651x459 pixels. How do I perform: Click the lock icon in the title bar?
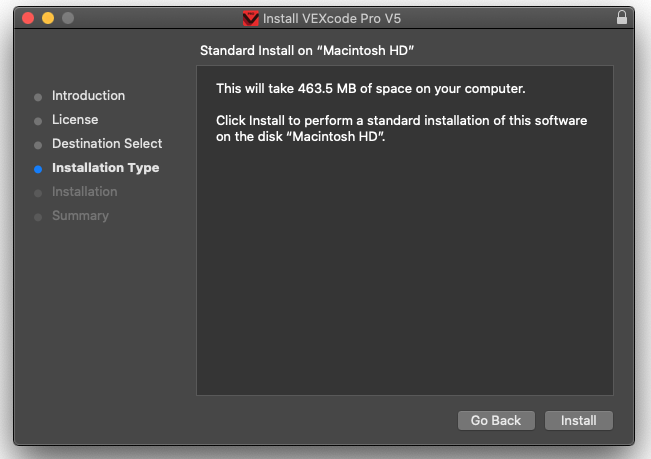[622, 18]
